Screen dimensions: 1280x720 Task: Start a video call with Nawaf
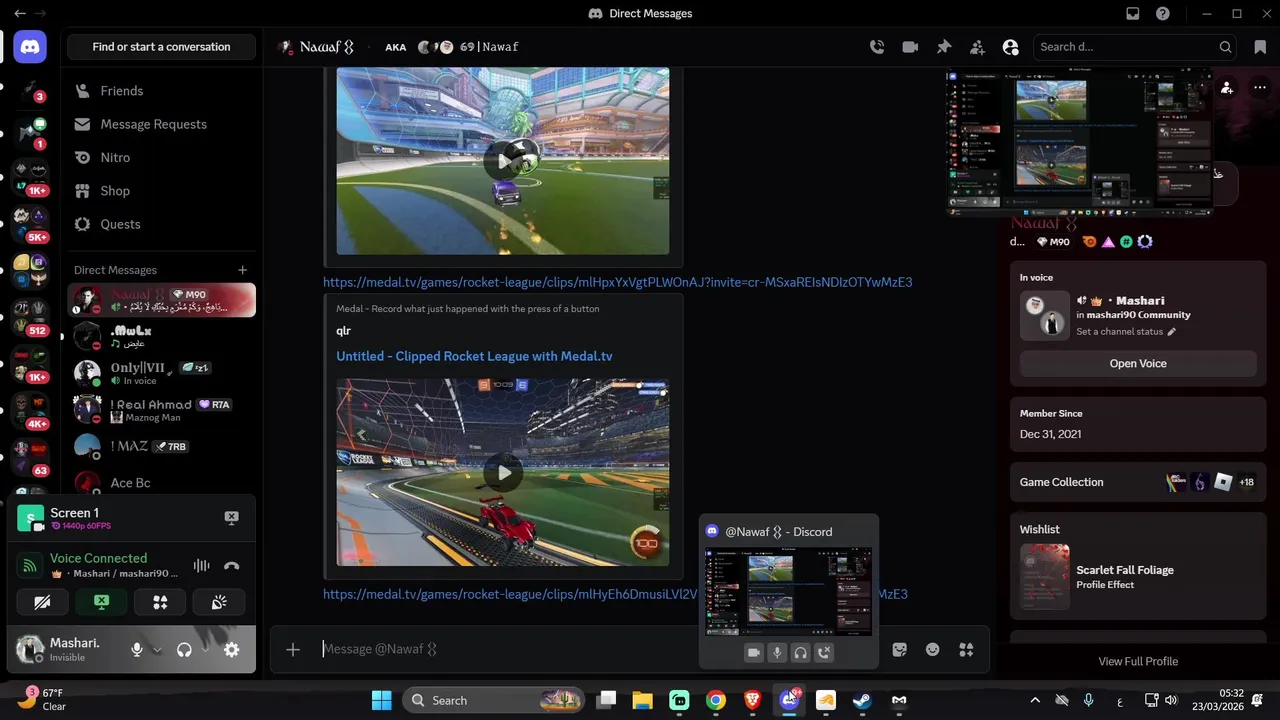tap(910, 47)
